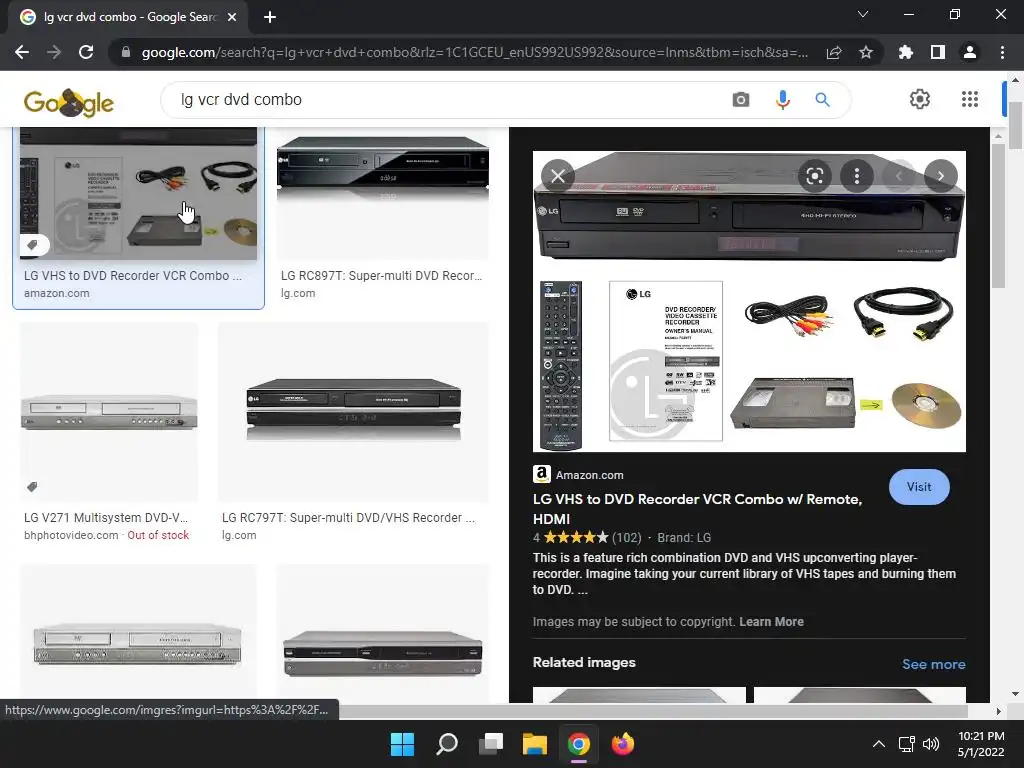Go back to the previous page
Image resolution: width=1024 pixels, height=768 pixels.
coord(22,52)
